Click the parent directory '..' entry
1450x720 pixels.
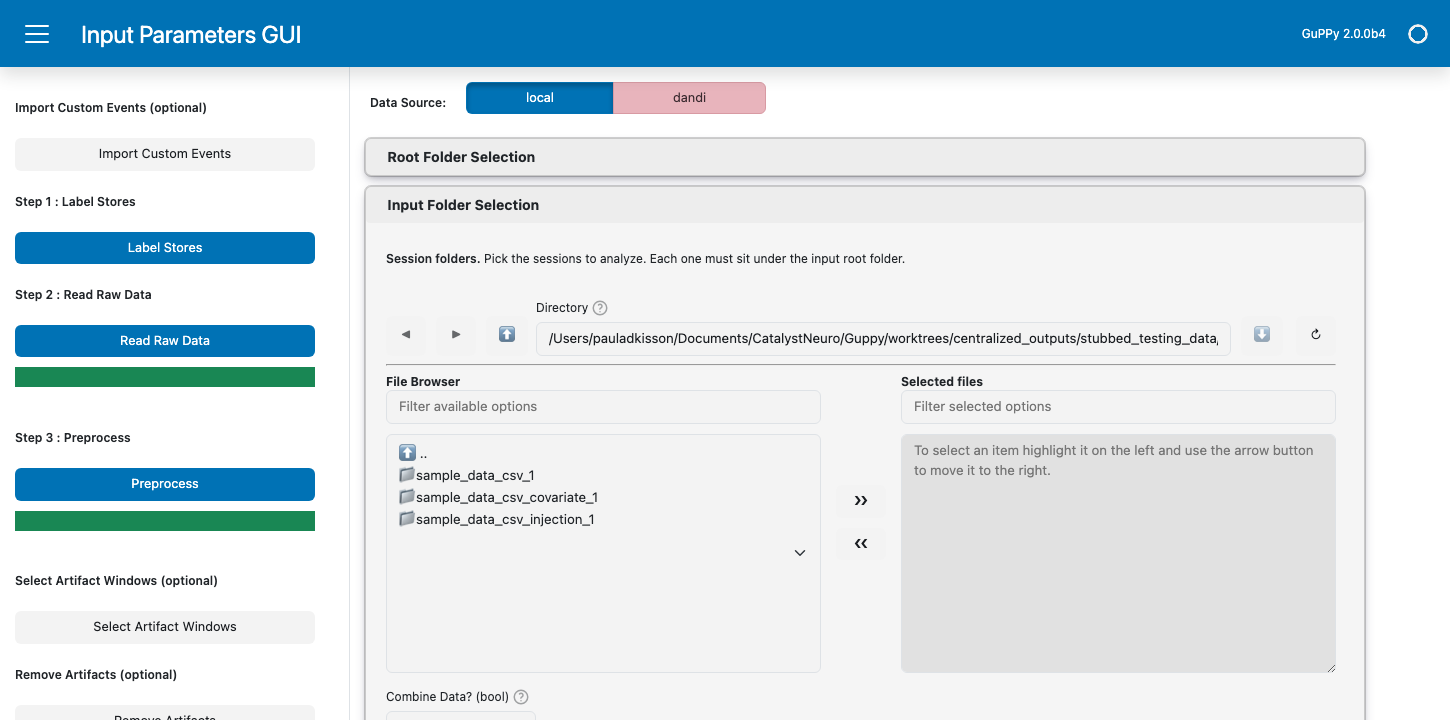click(413, 453)
